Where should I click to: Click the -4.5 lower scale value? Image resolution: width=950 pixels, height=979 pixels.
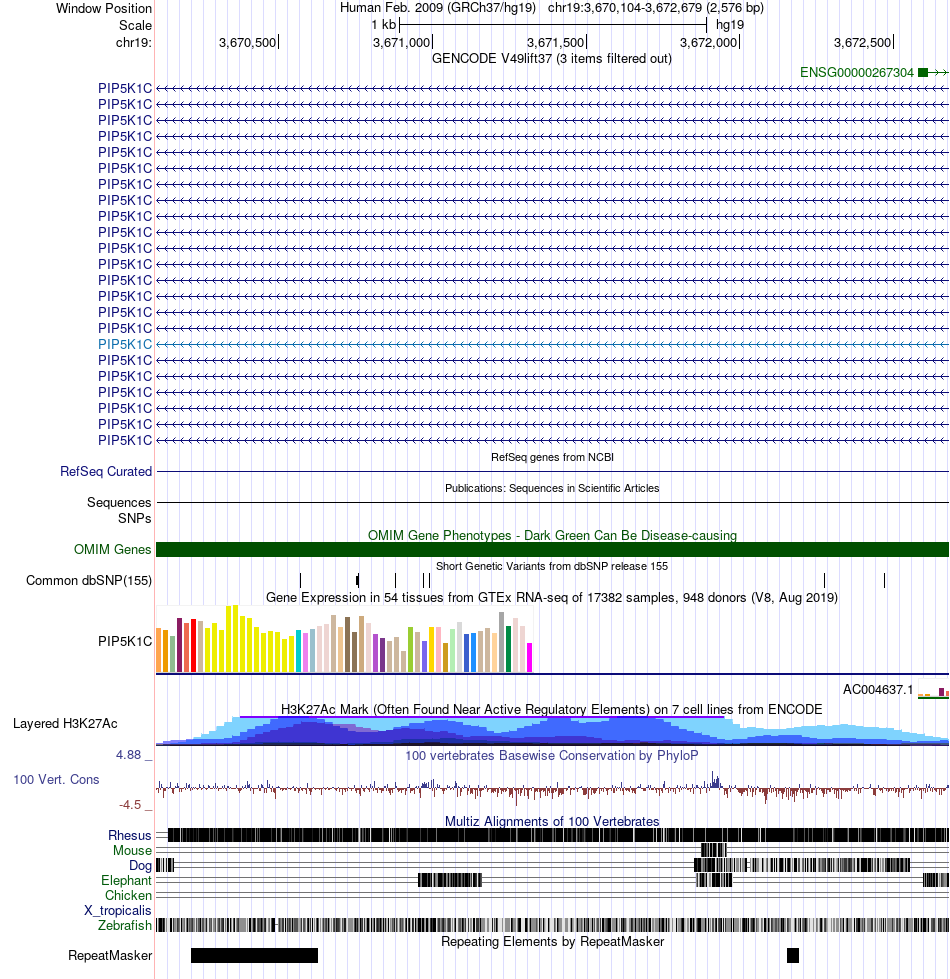point(130,805)
